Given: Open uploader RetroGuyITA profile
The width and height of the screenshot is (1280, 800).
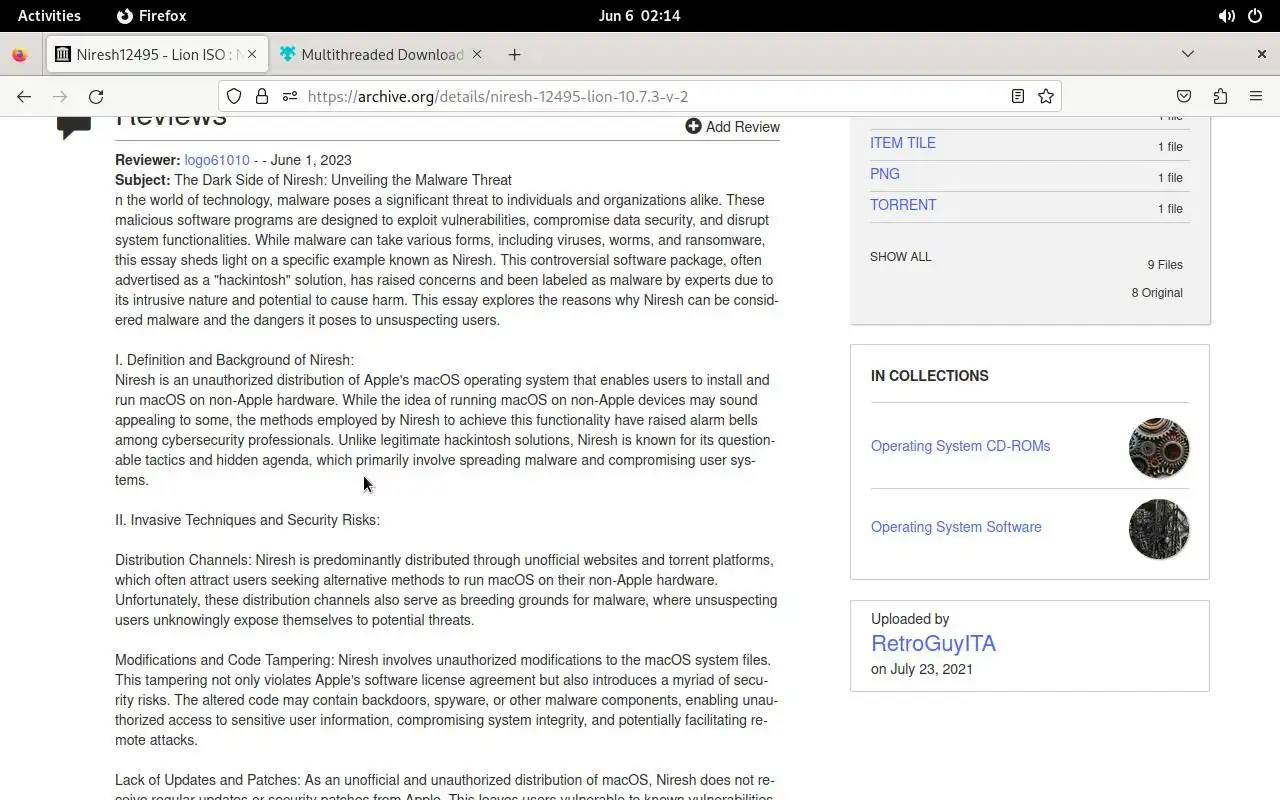Looking at the screenshot, I should 933,644.
